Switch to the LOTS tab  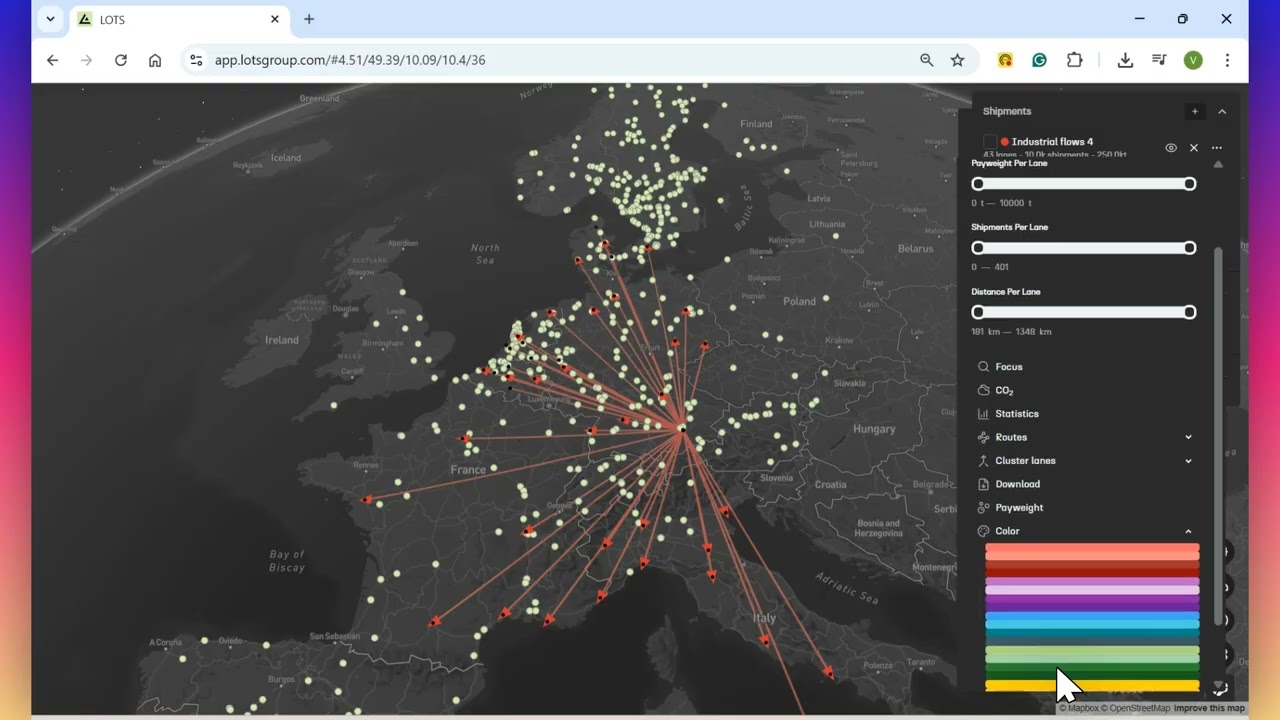point(179,20)
